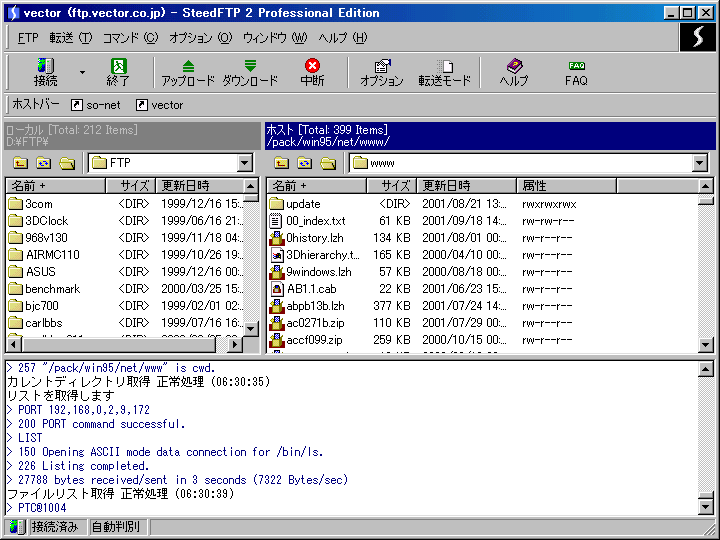
Task: Click the 接続 (Connect) toolbar icon
Action: [45, 73]
